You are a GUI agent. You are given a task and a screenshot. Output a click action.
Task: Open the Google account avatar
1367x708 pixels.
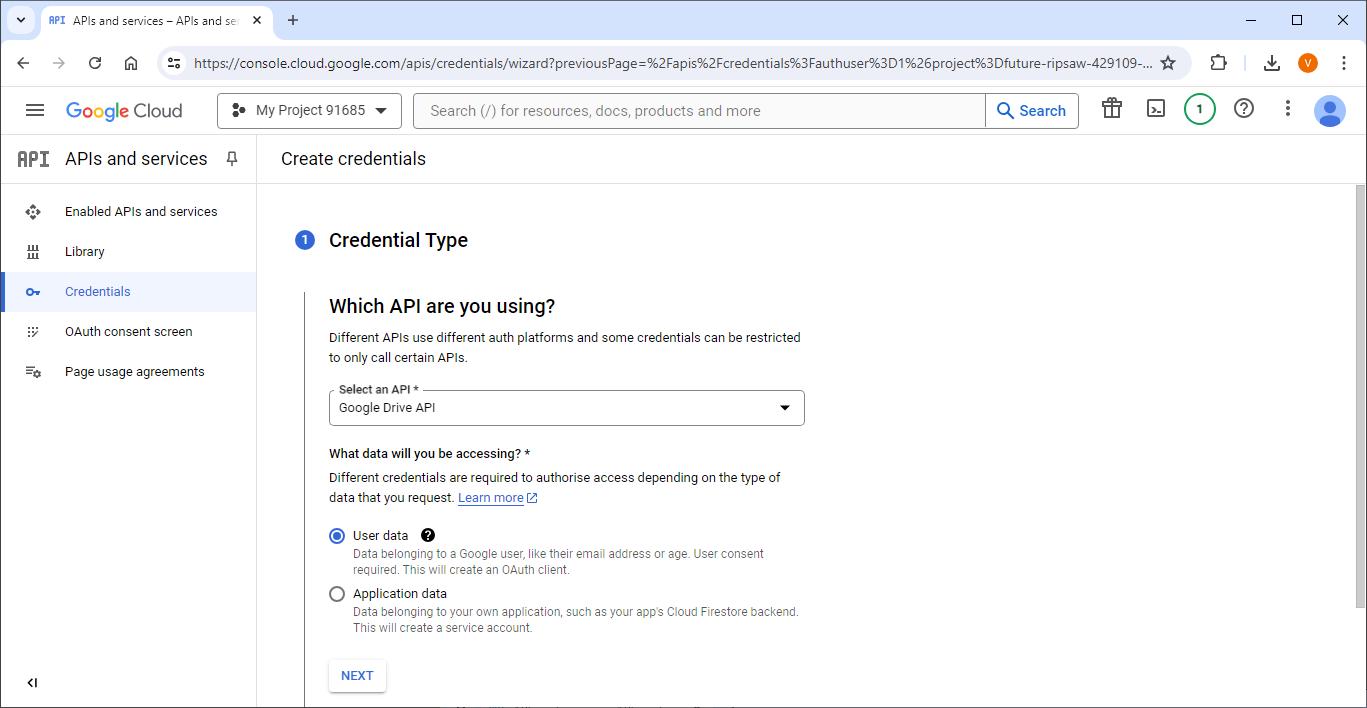[1330, 110]
